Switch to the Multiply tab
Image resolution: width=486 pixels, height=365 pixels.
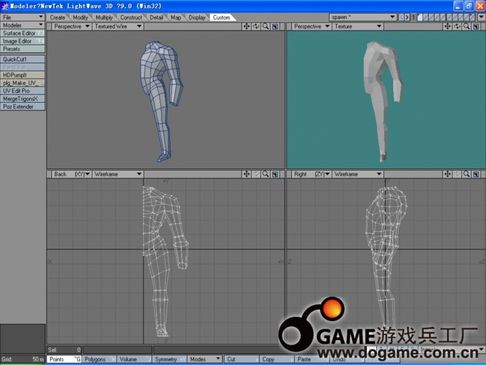click(x=104, y=17)
